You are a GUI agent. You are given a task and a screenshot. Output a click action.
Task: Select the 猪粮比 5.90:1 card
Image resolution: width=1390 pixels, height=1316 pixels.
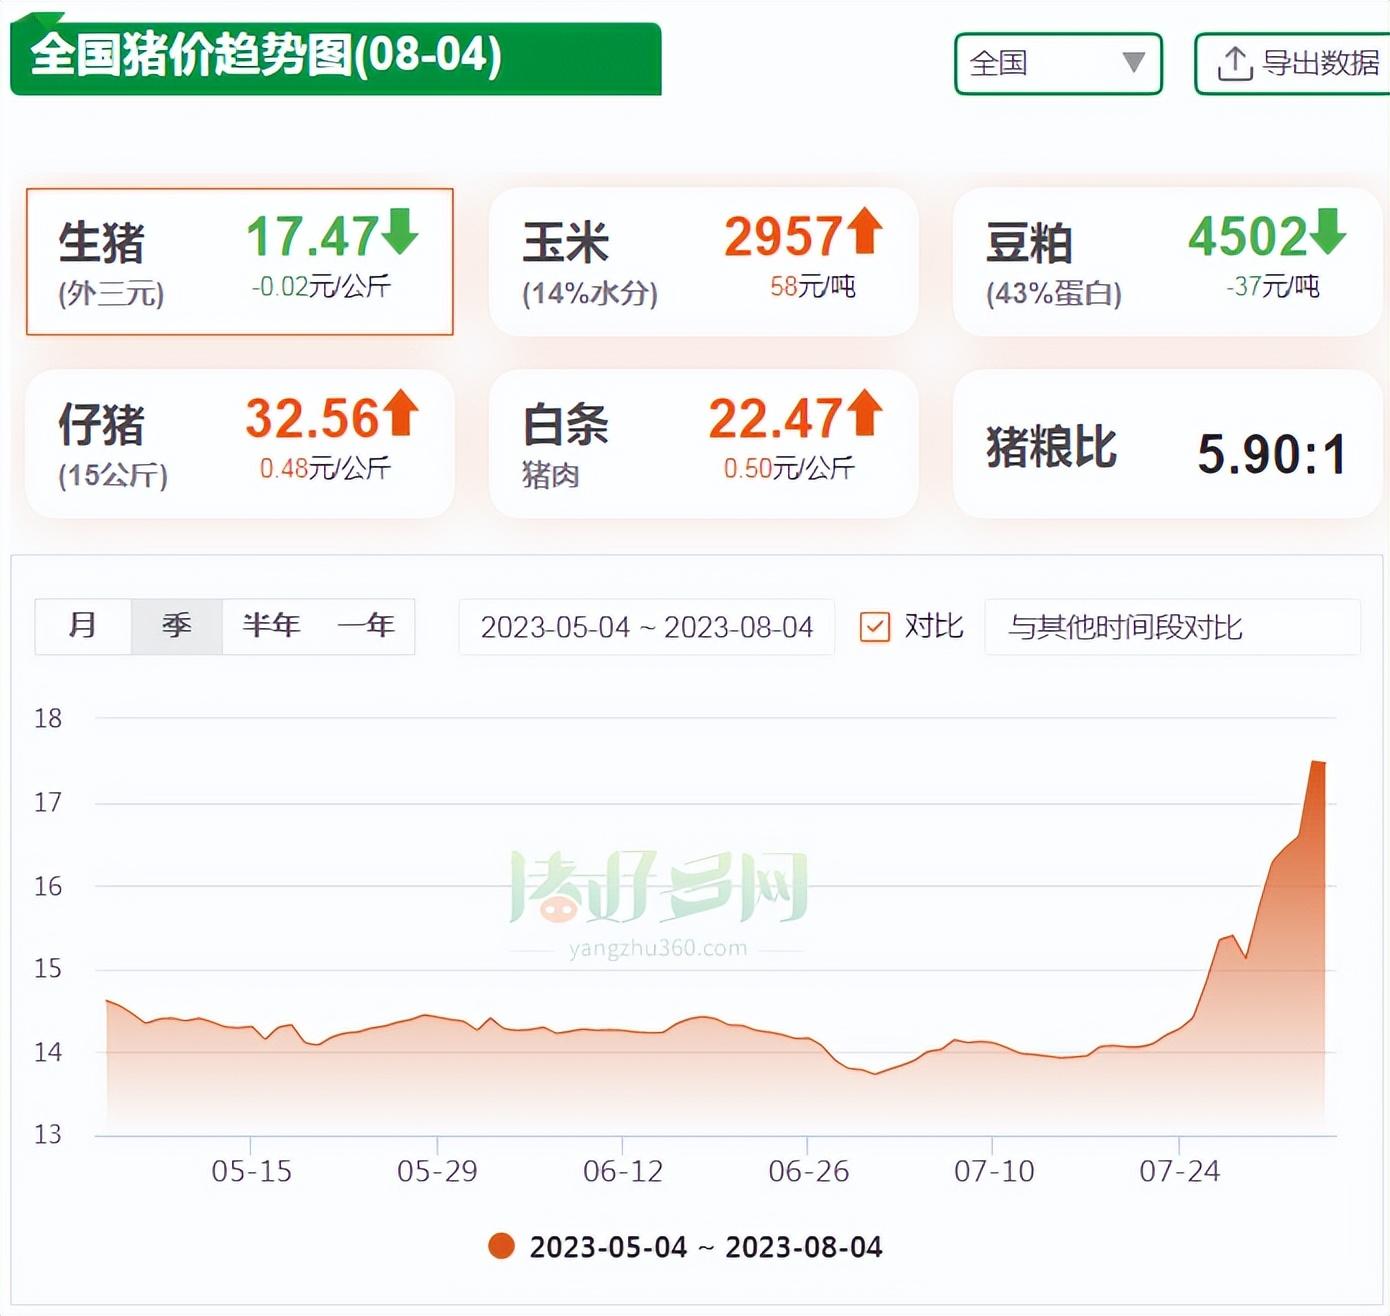(1167, 444)
